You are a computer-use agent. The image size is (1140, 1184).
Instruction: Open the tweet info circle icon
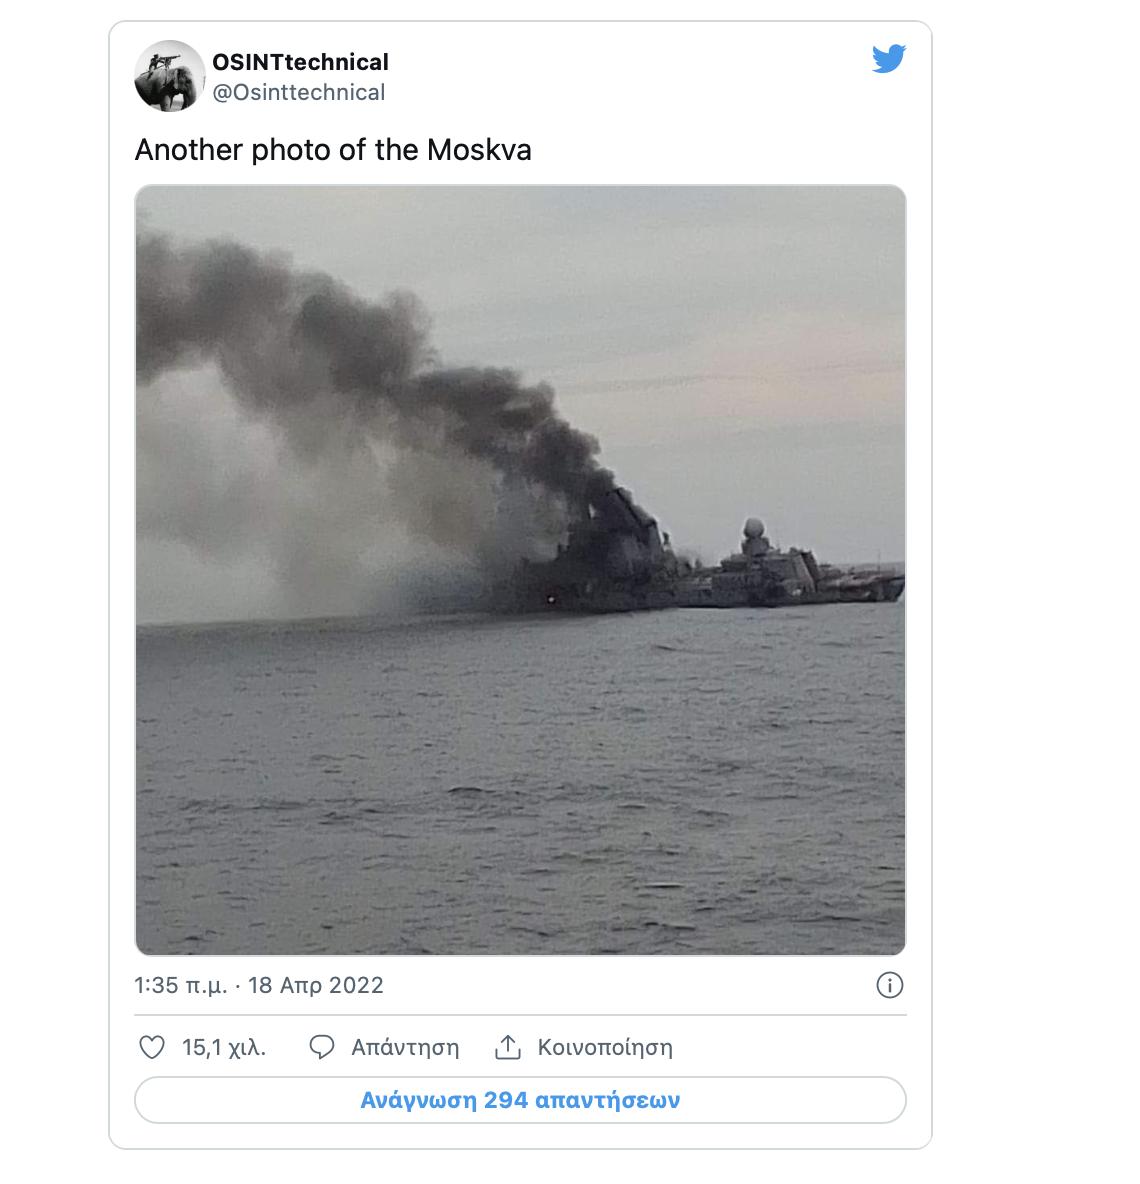click(889, 985)
